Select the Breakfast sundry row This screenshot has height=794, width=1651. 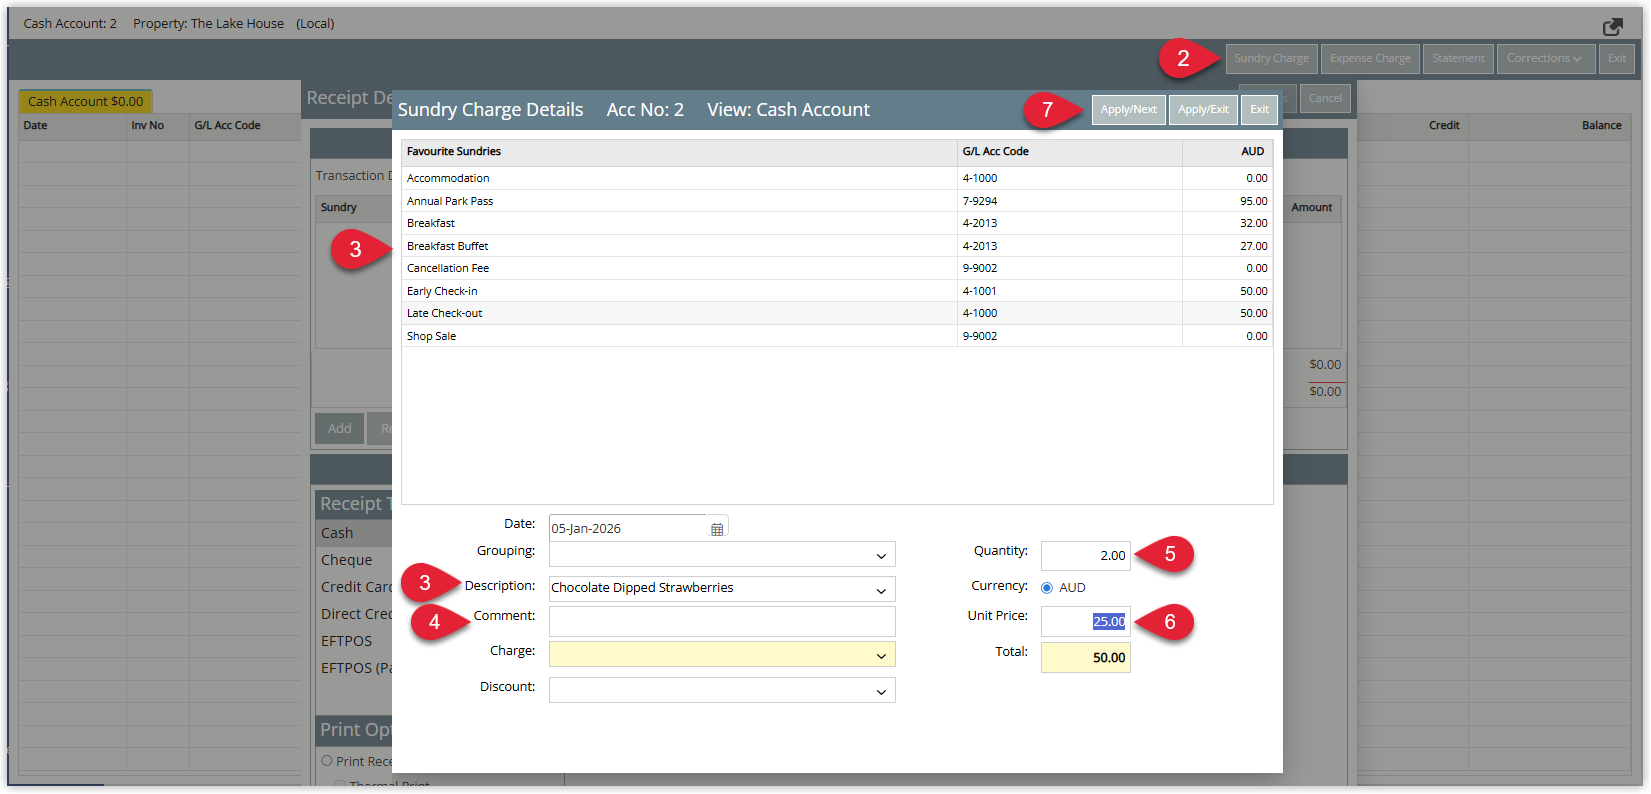pos(837,223)
